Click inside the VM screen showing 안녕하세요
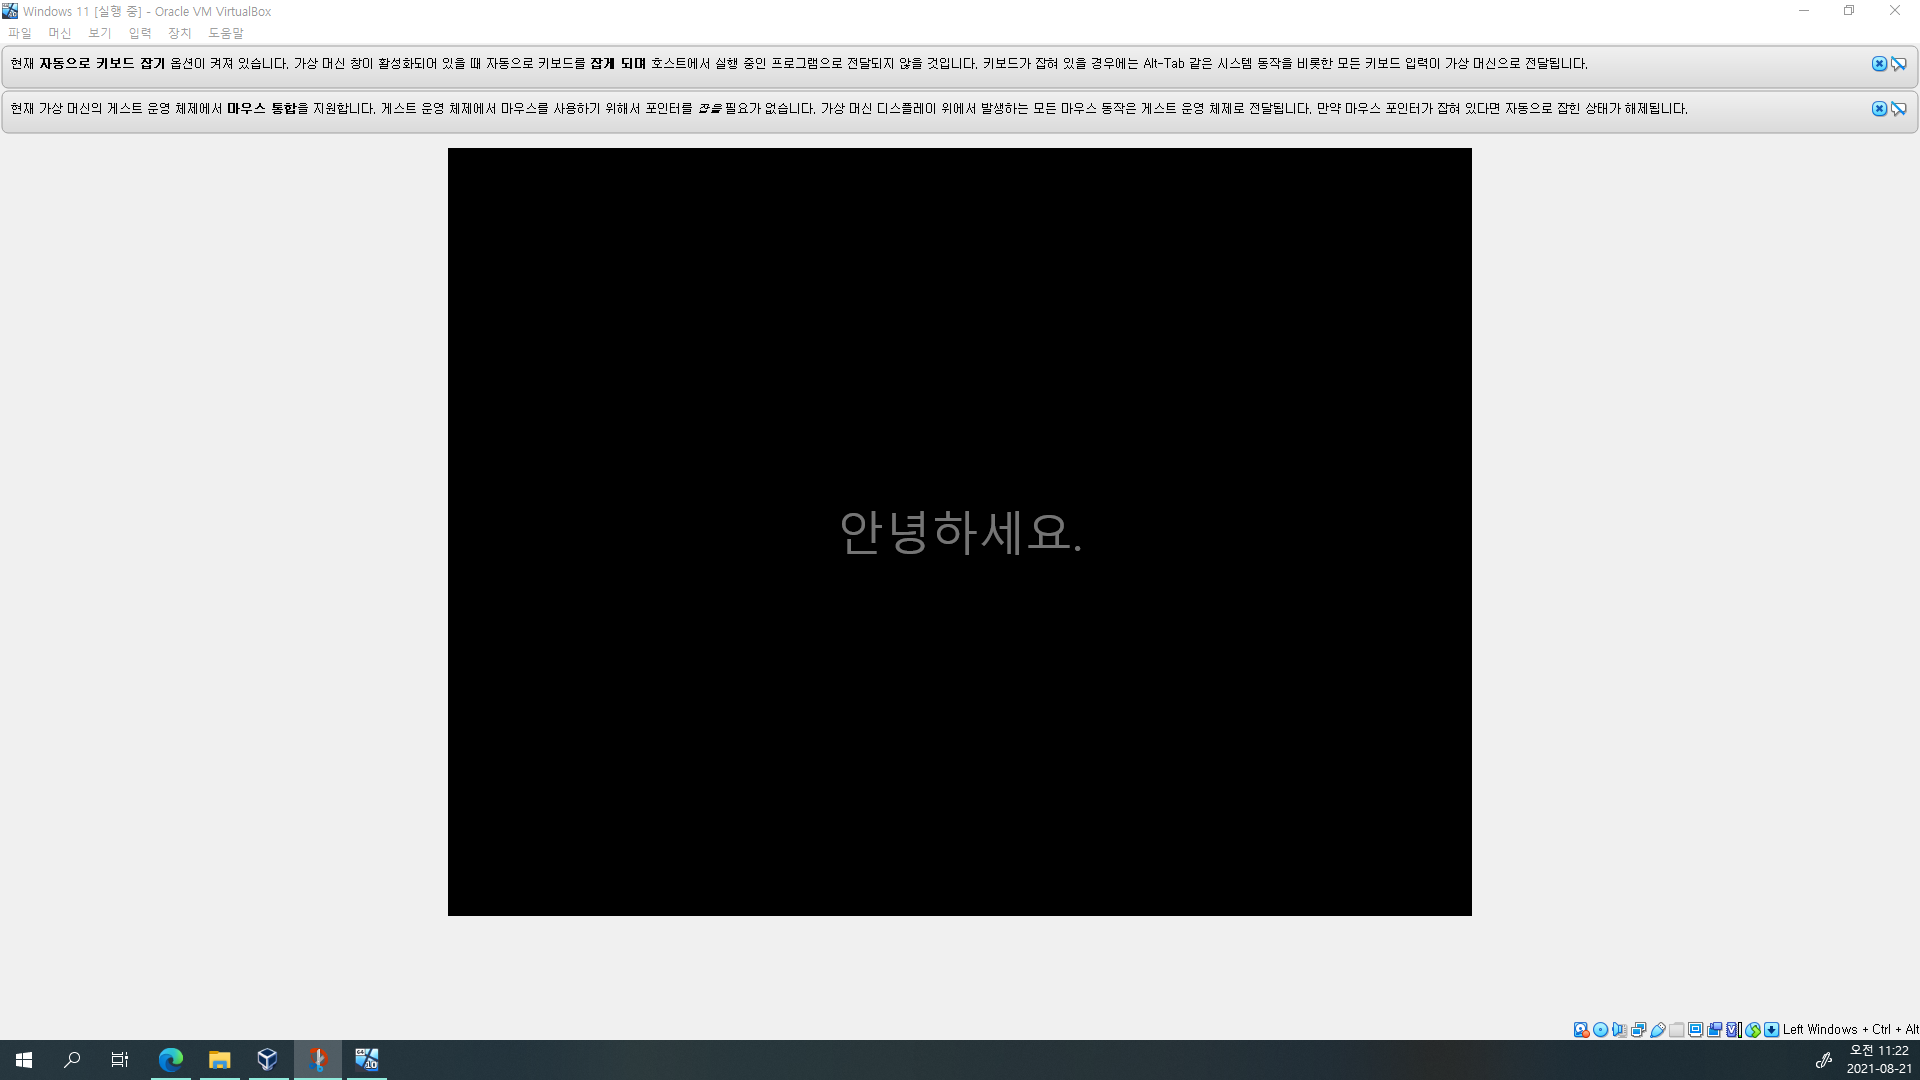Screen dimensions: 1920x1080 coord(960,532)
